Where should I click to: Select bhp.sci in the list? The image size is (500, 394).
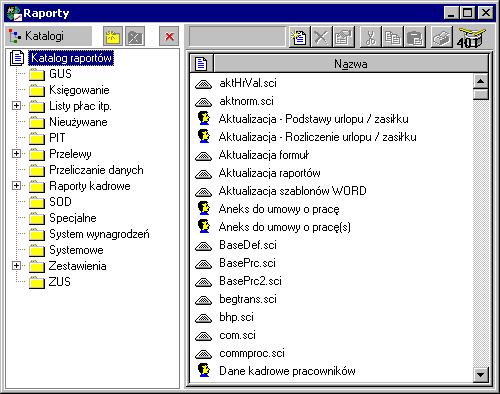[236, 317]
